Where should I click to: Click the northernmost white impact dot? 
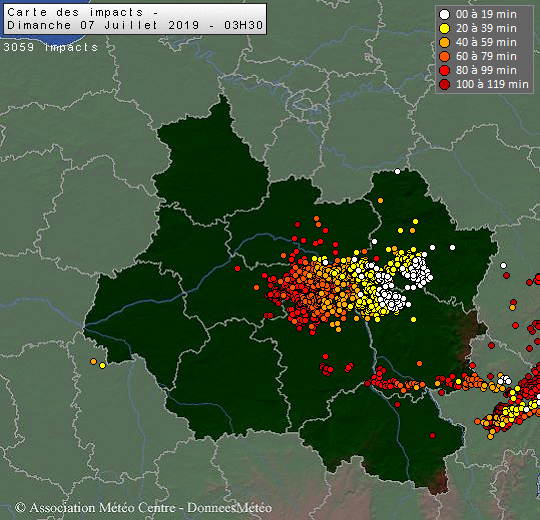click(x=397, y=171)
